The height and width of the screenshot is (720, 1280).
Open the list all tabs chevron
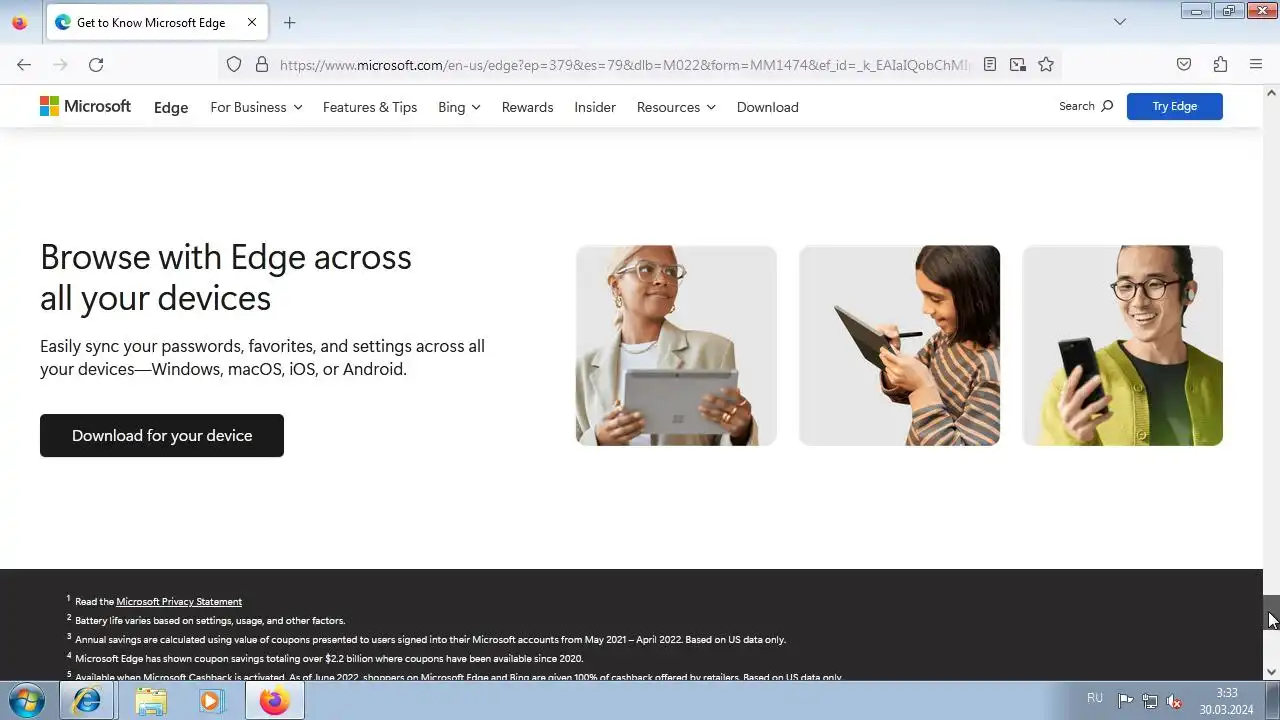coord(1120,22)
